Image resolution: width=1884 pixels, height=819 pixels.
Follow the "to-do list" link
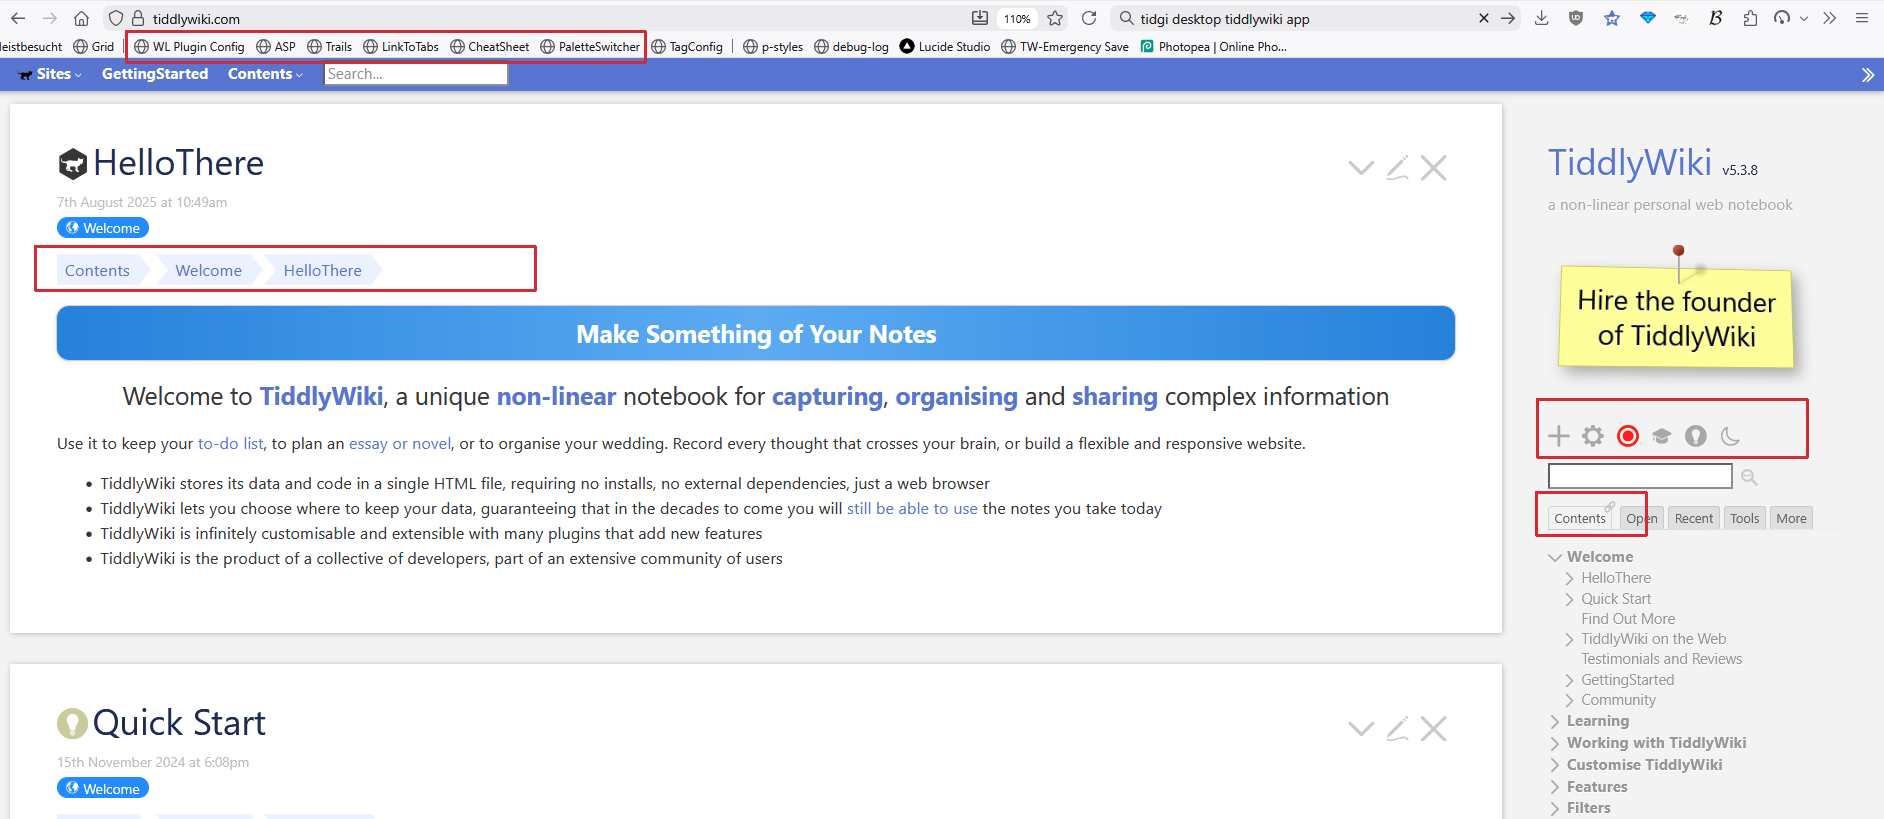[x=230, y=443]
